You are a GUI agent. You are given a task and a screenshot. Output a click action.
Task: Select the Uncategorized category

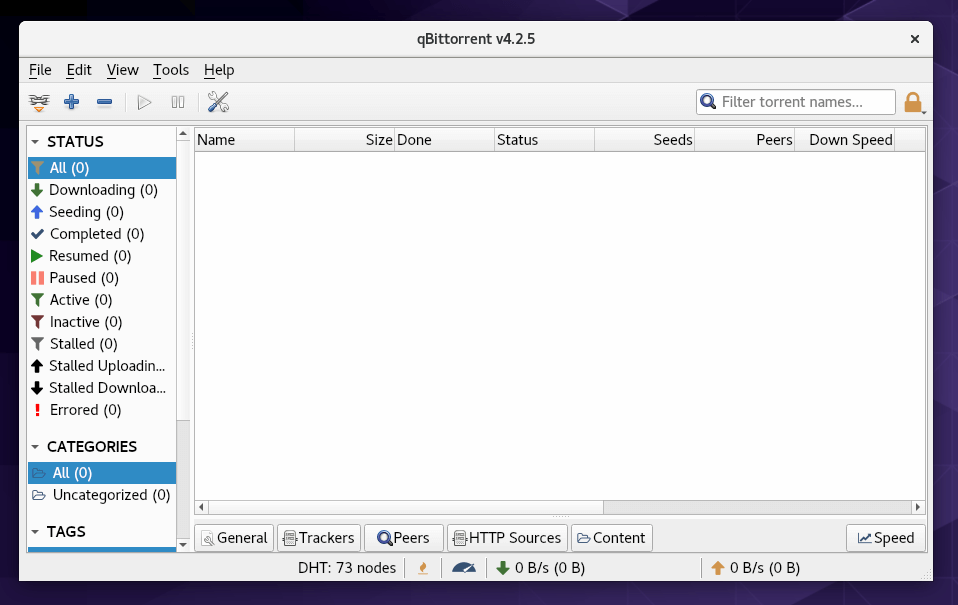[x=111, y=495]
